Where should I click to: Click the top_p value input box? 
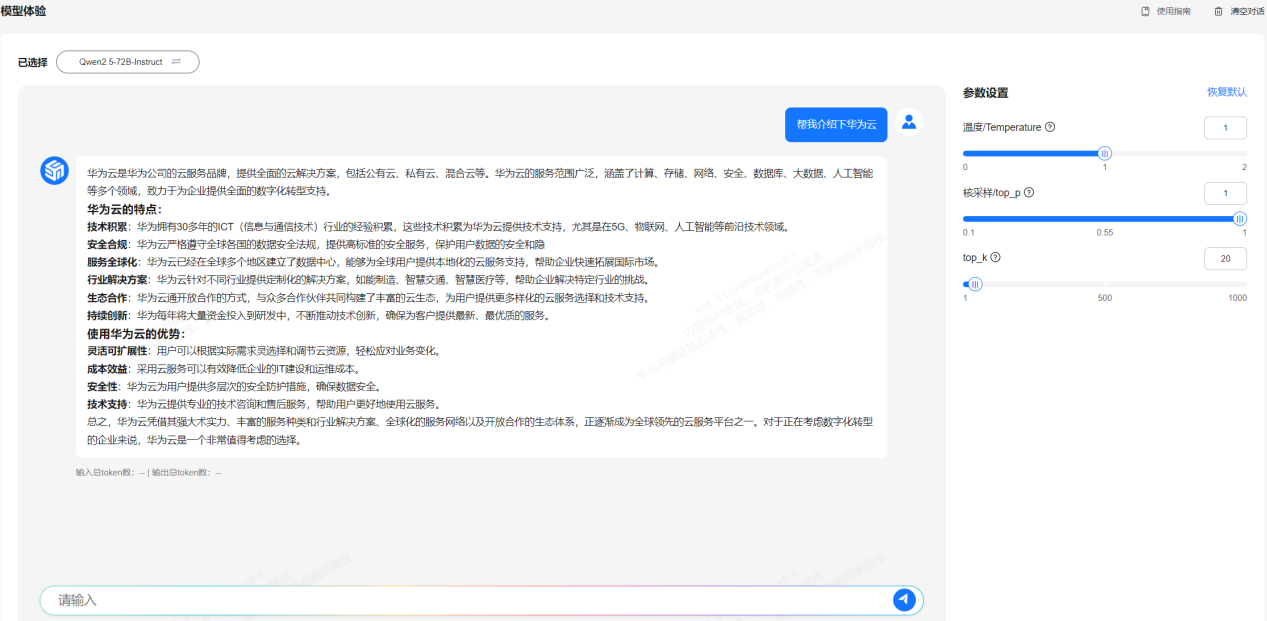tap(1226, 193)
